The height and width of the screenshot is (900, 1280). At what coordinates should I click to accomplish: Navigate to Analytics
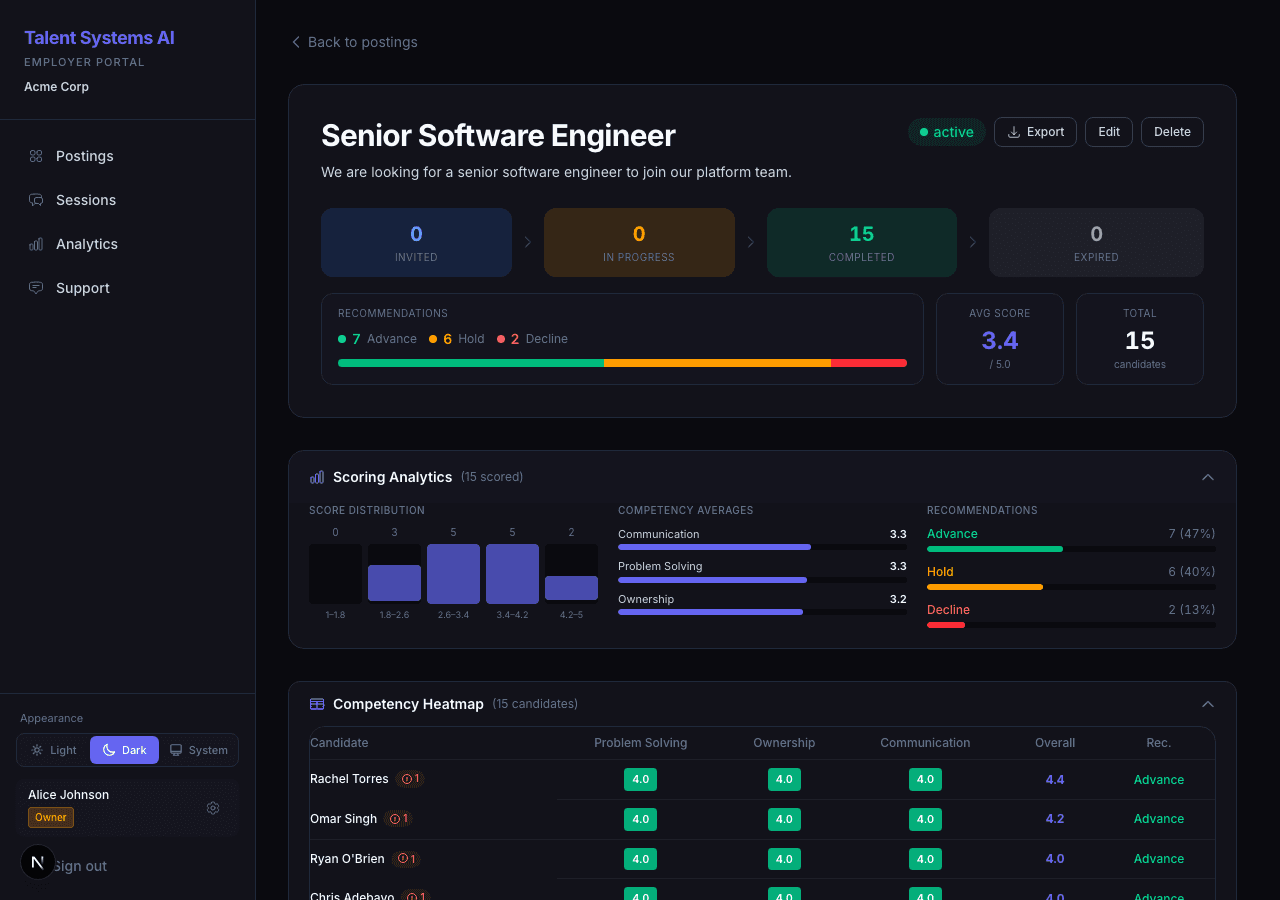(128, 244)
